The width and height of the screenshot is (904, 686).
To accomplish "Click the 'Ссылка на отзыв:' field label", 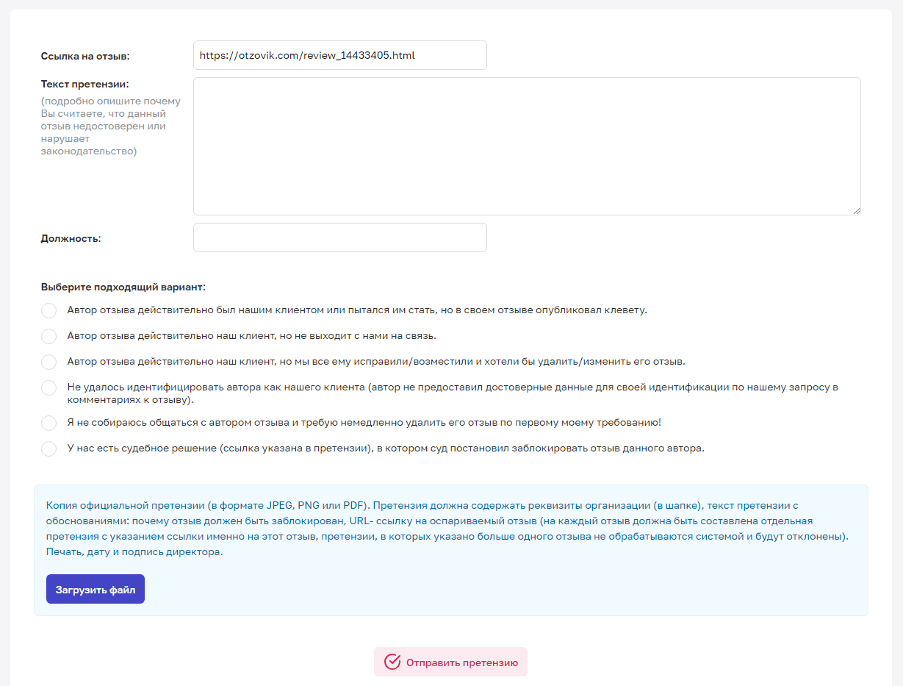I will pos(86,56).
